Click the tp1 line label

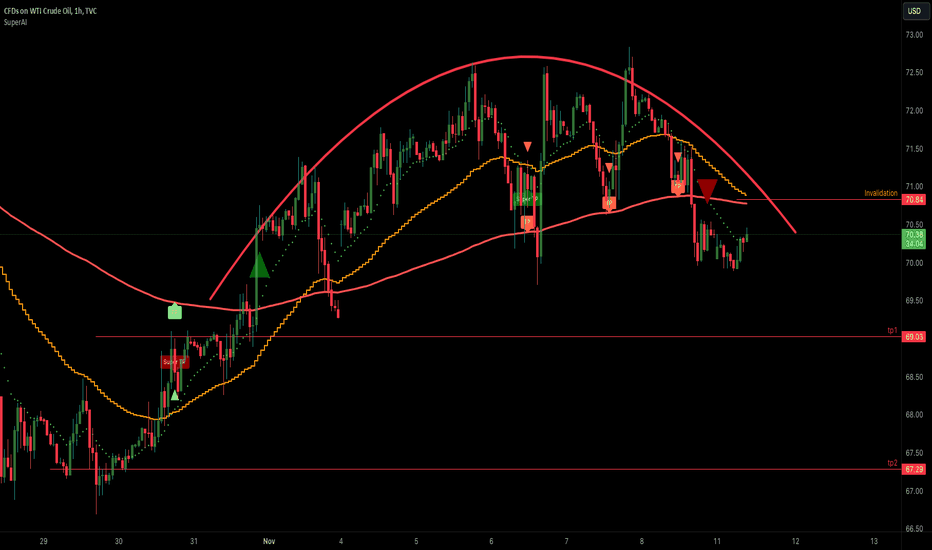[892, 330]
